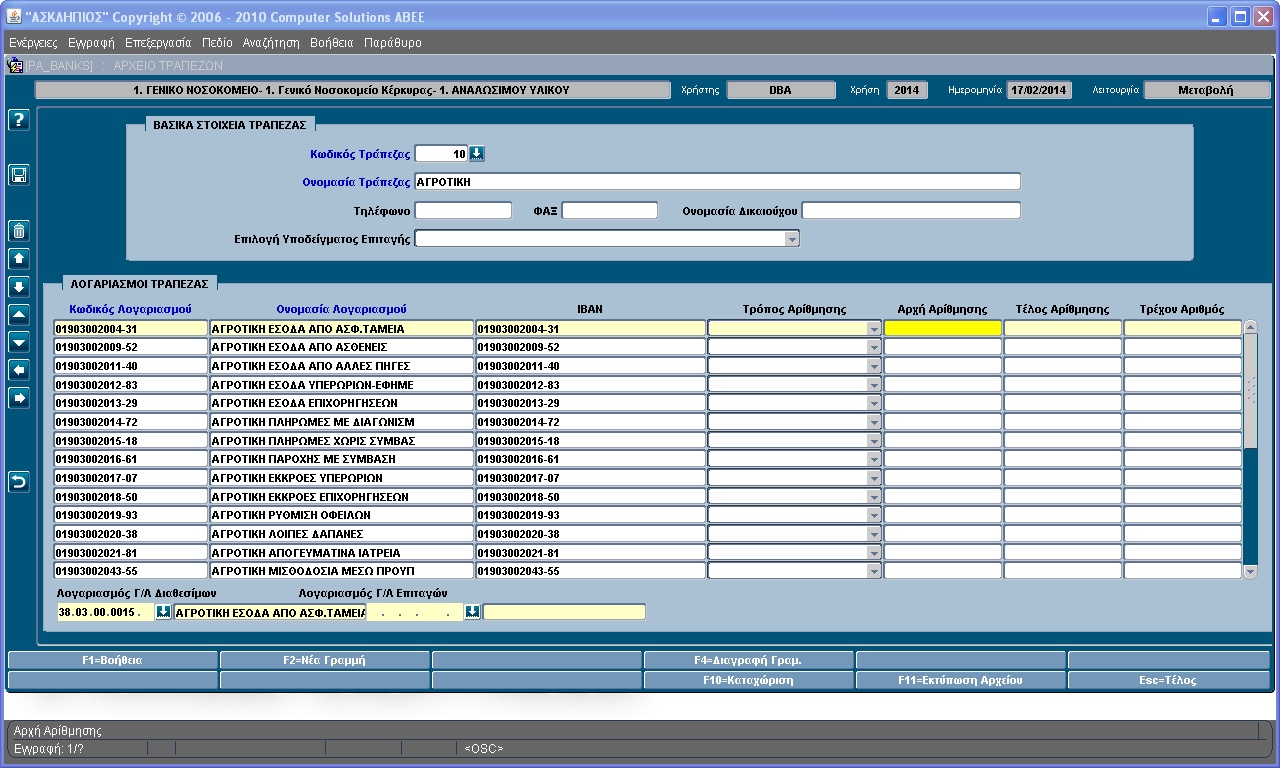The image size is (1280, 768).
Task: Select row ΑΓΡΟΤΙΚΗ ΑΠΟΓΕΥΜΑΤΙΝΑ ΙΑΤΡΕΙΑ
Action: 341,553
